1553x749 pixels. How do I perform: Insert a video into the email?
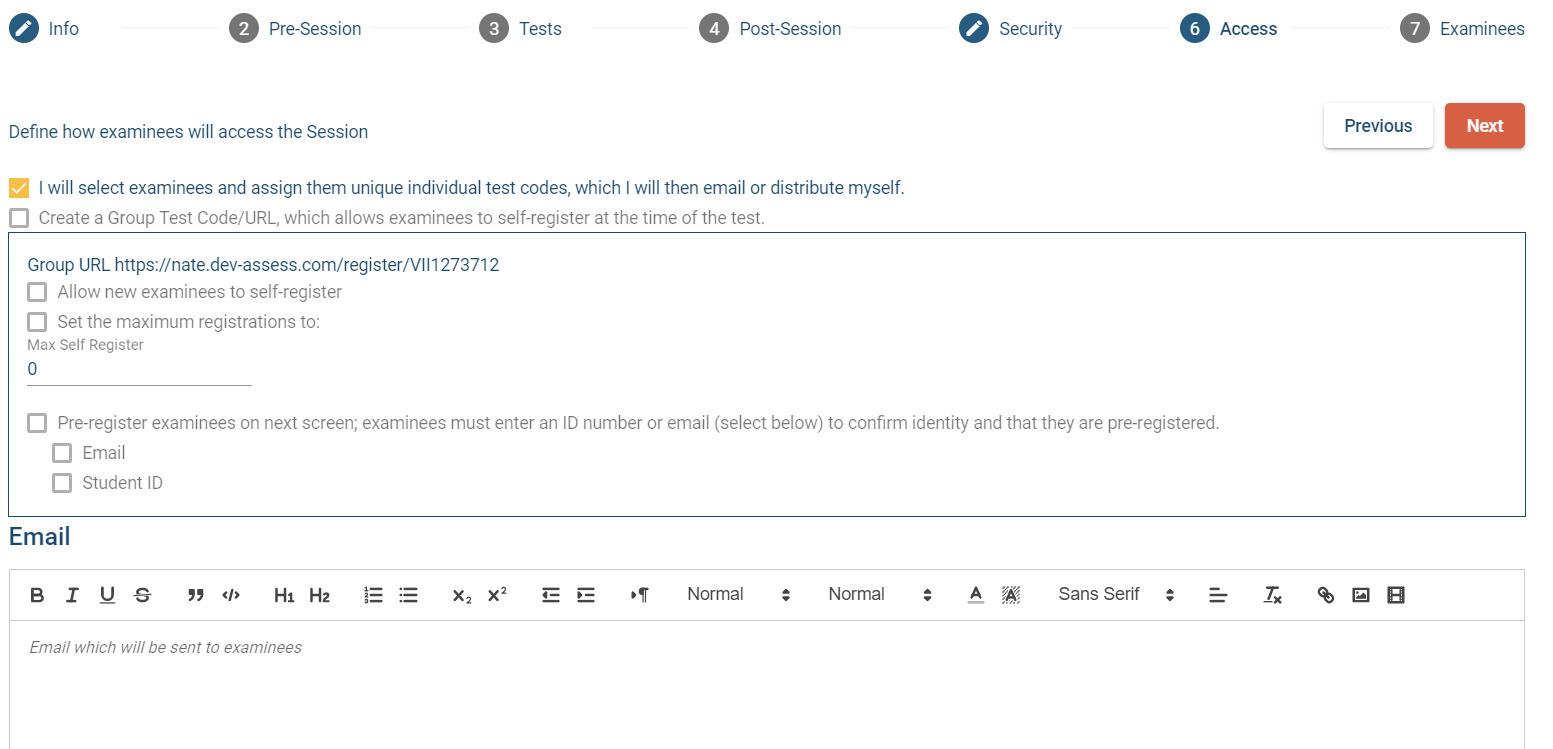pyautogui.click(x=1396, y=595)
